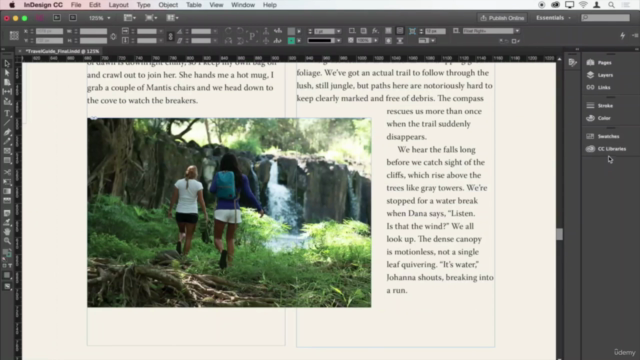Screen dimensions: 640x360
Task: Open the Links panel
Action: coord(605,87)
